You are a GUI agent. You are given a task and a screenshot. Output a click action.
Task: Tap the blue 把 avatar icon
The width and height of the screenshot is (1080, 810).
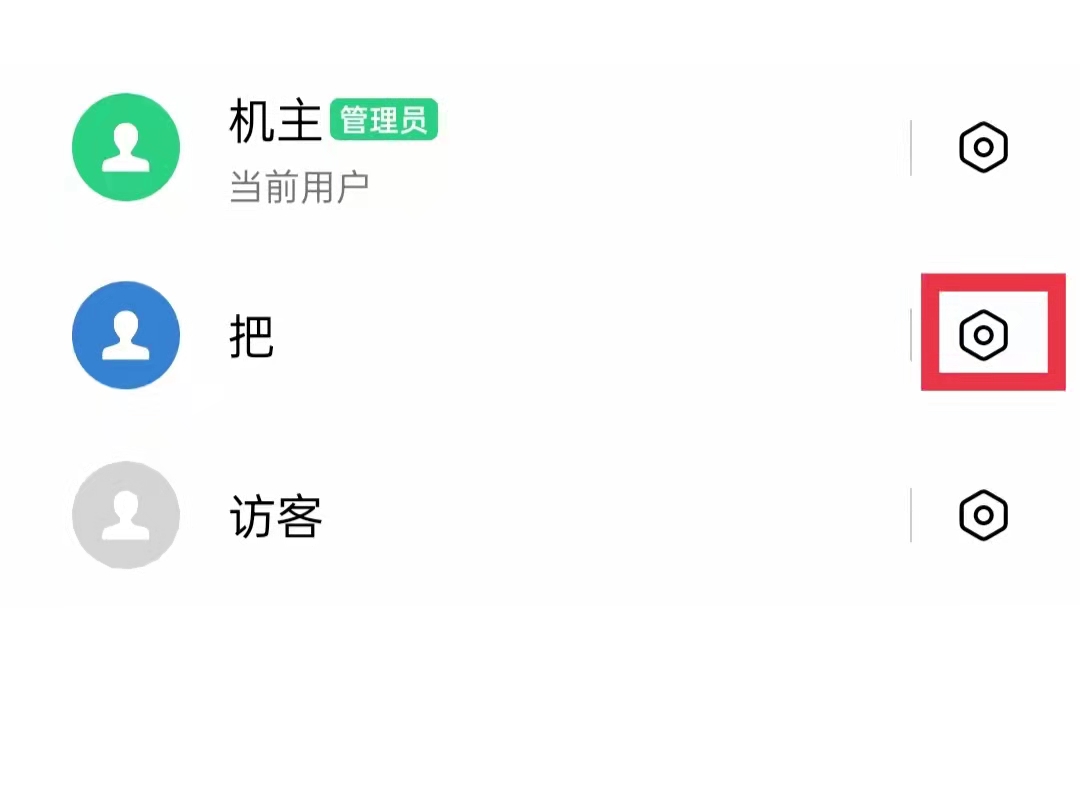(126, 335)
